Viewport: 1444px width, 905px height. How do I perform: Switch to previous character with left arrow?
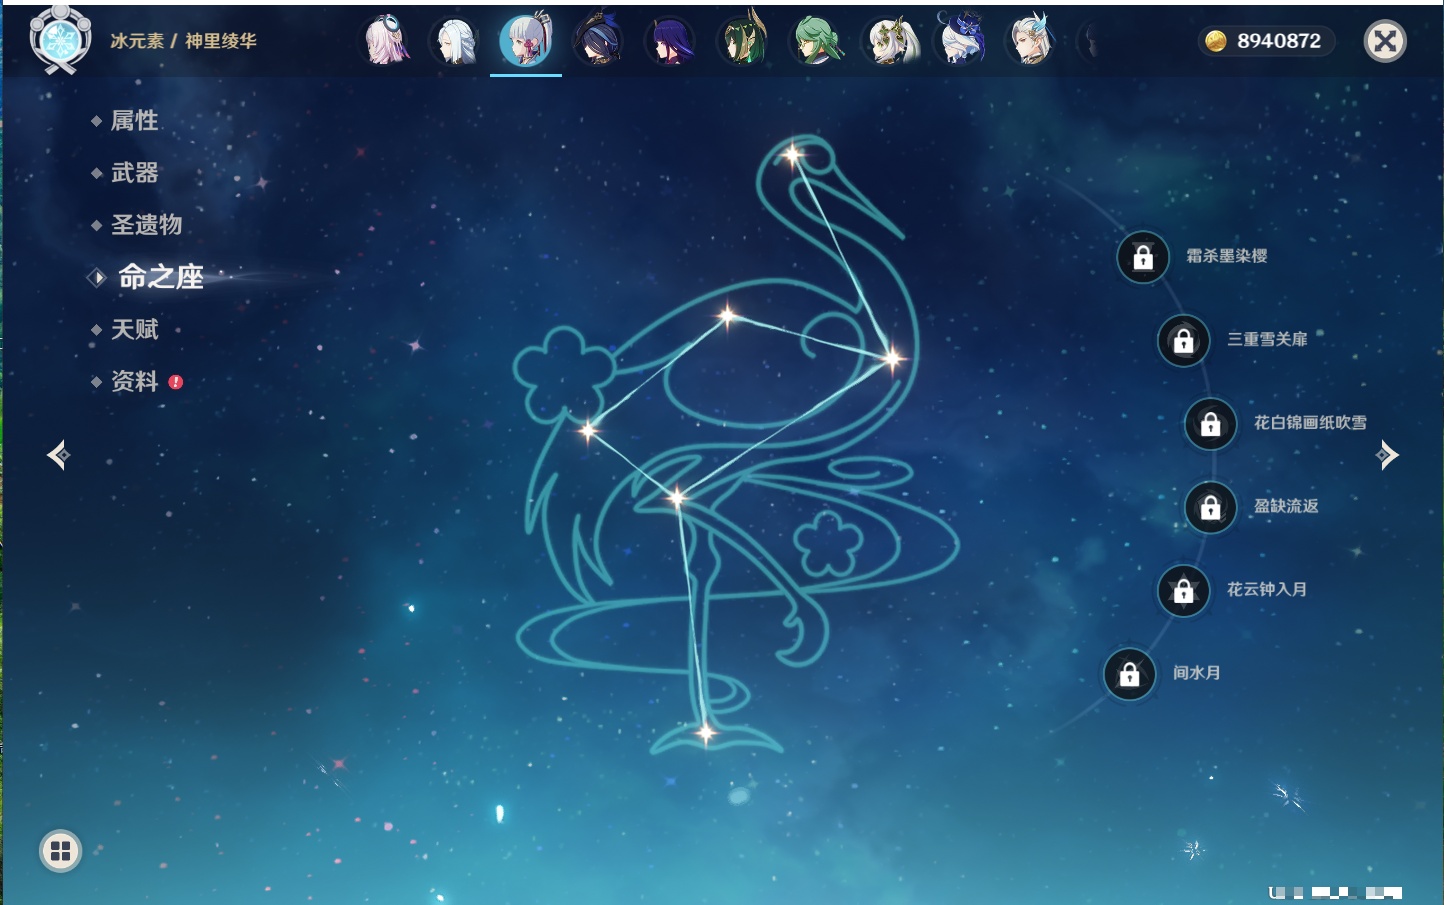[58, 455]
